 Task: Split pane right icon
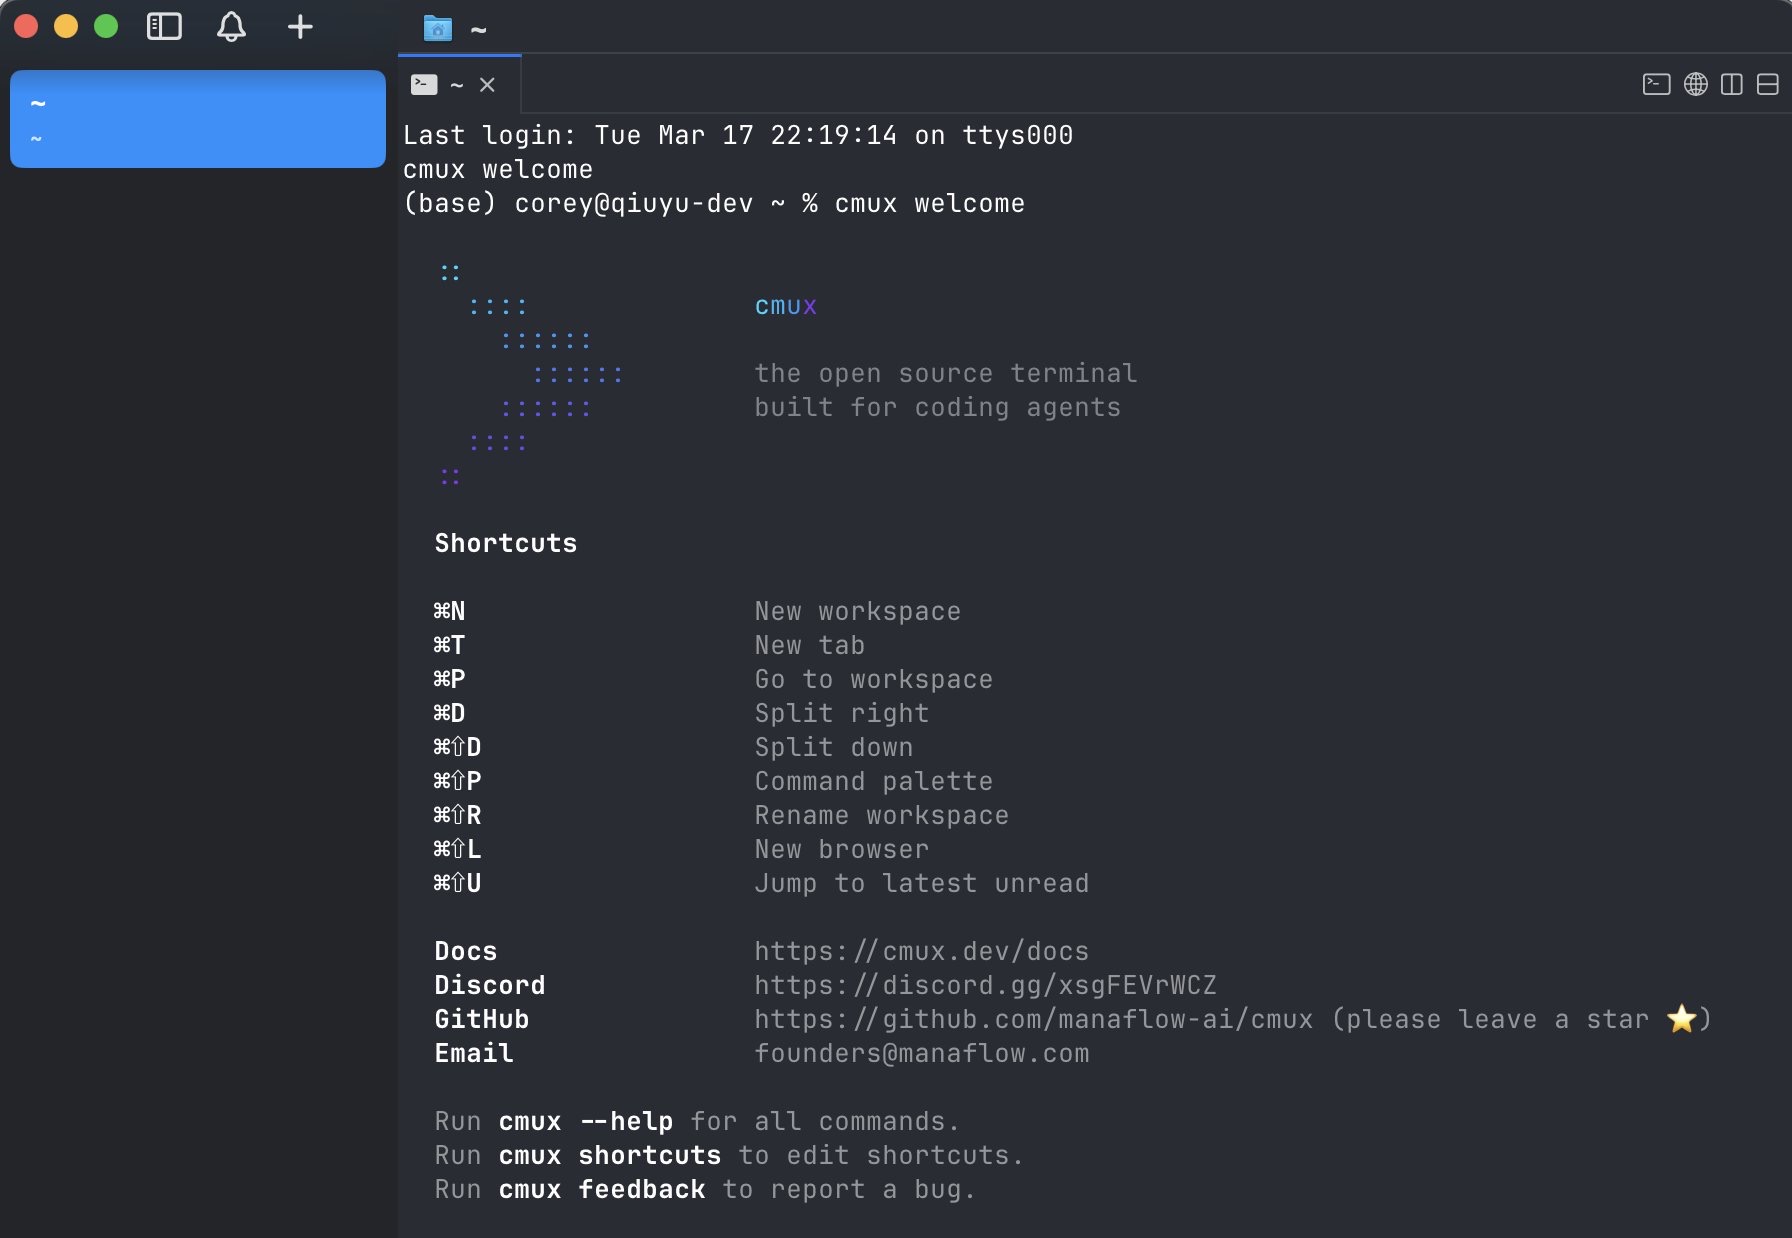click(1731, 84)
